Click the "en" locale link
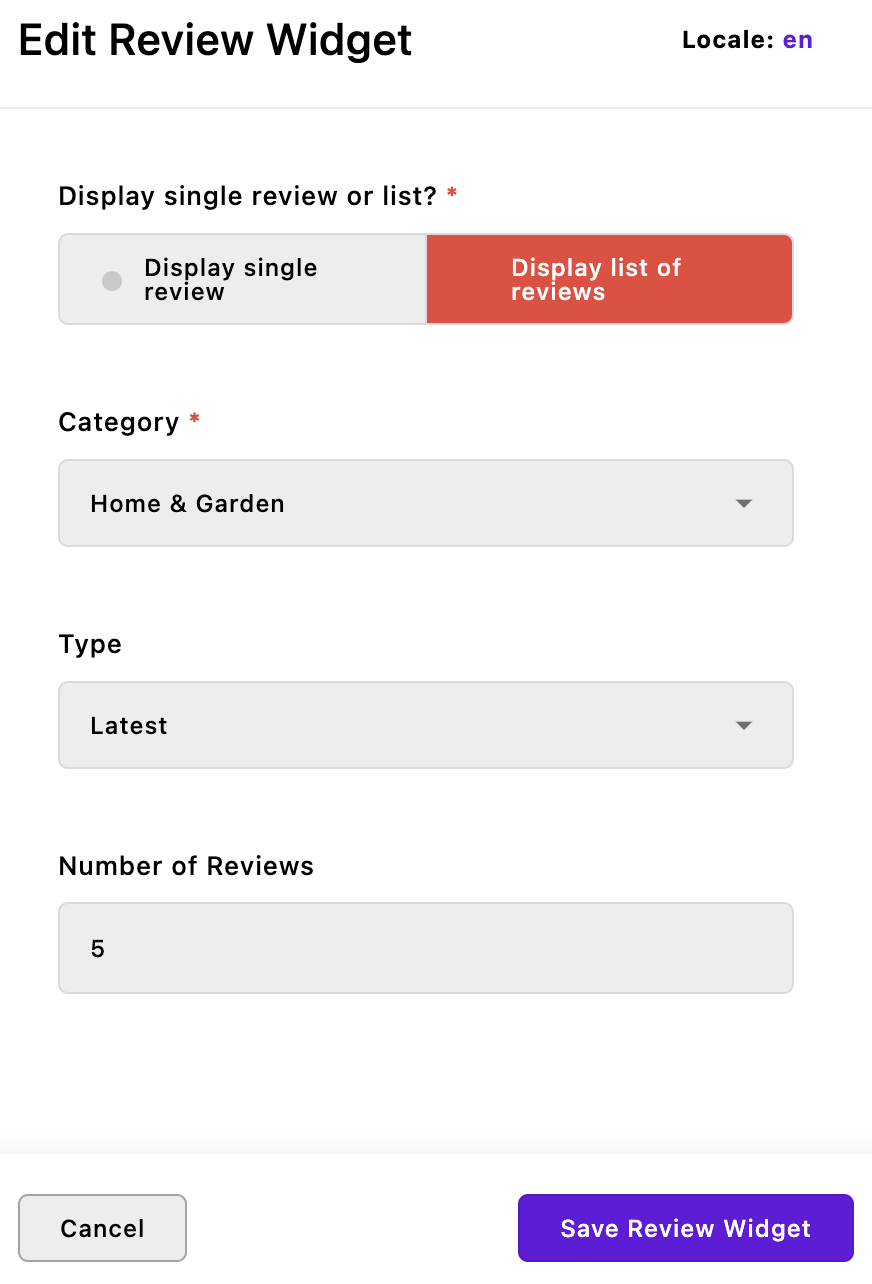The width and height of the screenshot is (872, 1284). click(798, 40)
